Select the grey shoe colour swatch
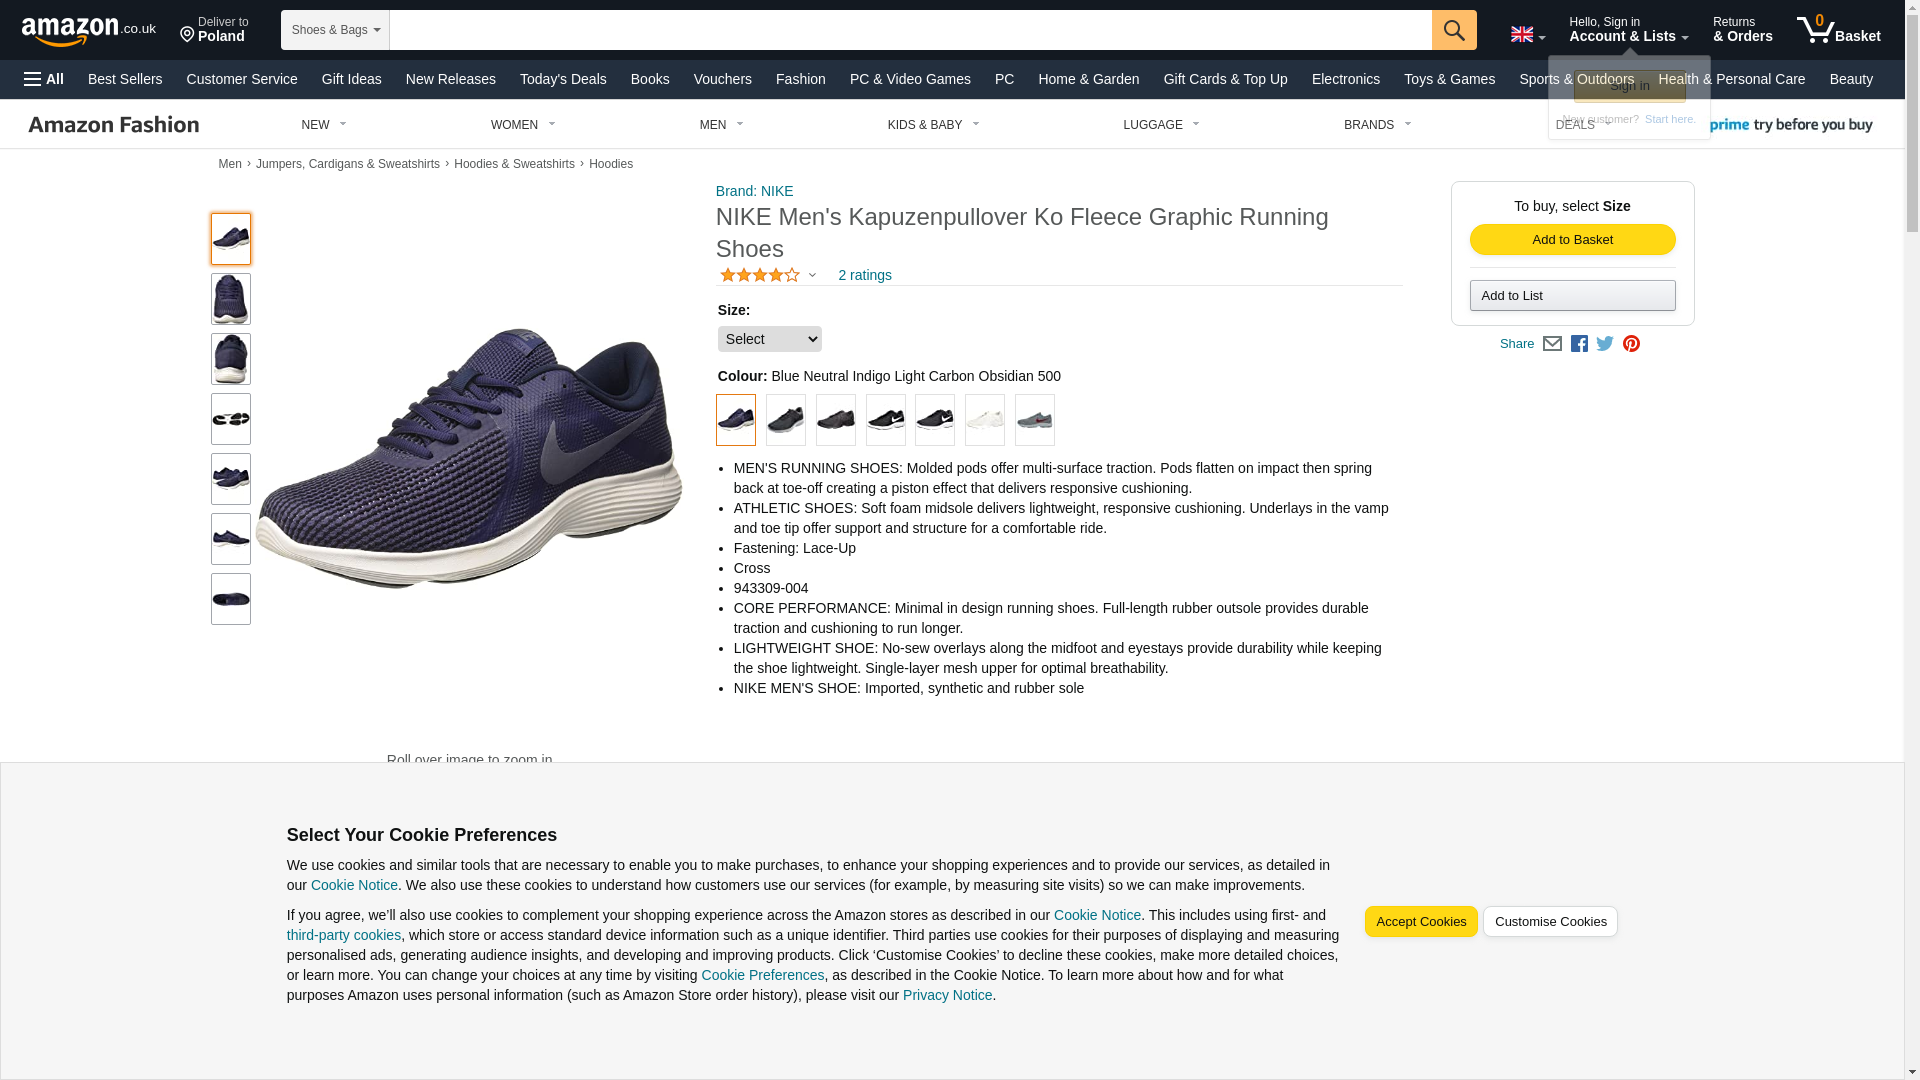 click(1034, 420)
